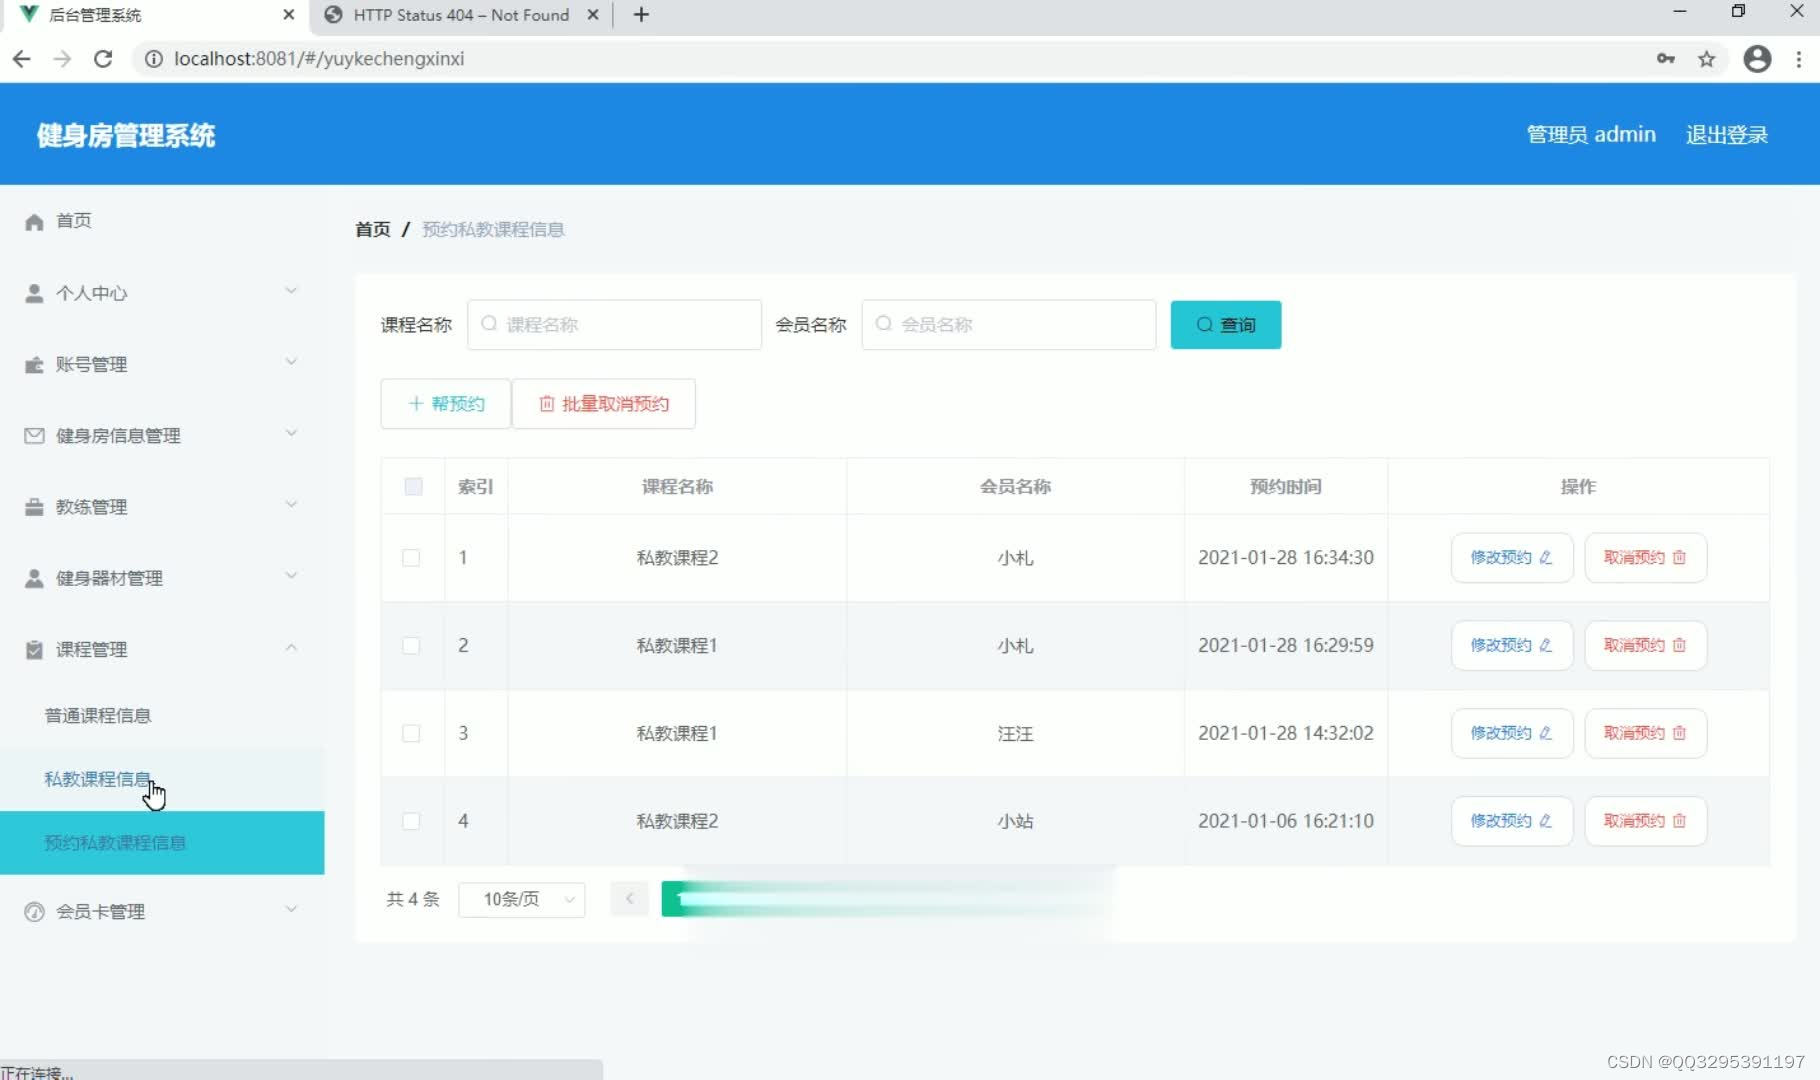The image size is (1820, 1080).
Task: Collapse the 课程管理 menu chevron
Action: click(291, 647)
